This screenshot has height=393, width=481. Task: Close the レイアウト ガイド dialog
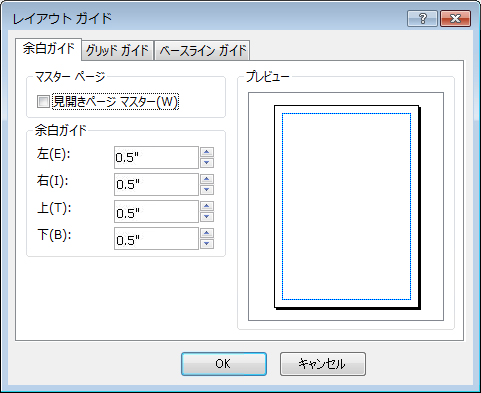click(x=455, y=18)
